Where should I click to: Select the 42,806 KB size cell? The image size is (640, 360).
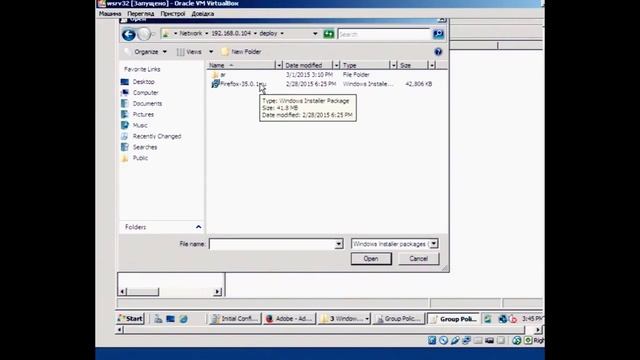click(419, 84)
